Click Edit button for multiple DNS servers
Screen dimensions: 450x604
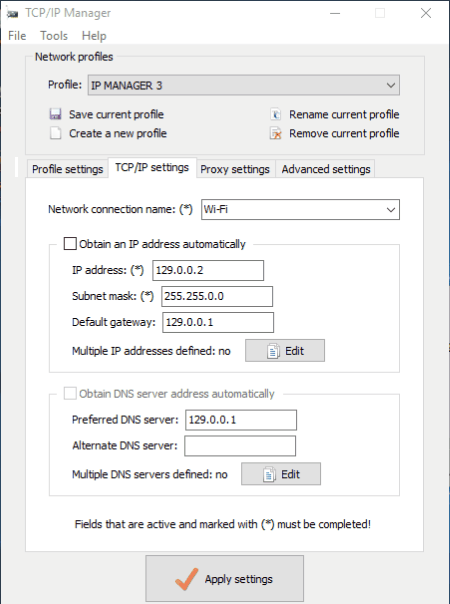pyautogui.click(x=281, y=474)
